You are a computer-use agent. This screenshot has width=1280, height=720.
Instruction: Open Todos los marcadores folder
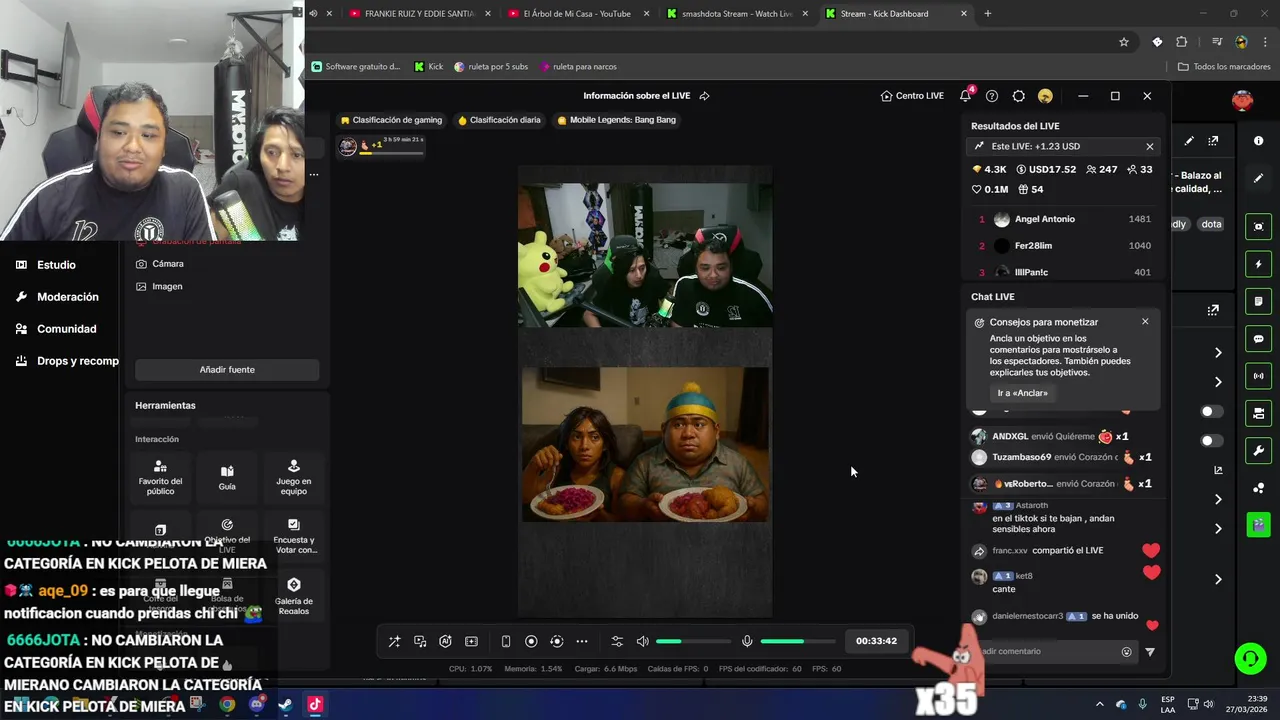(1224, 67)
